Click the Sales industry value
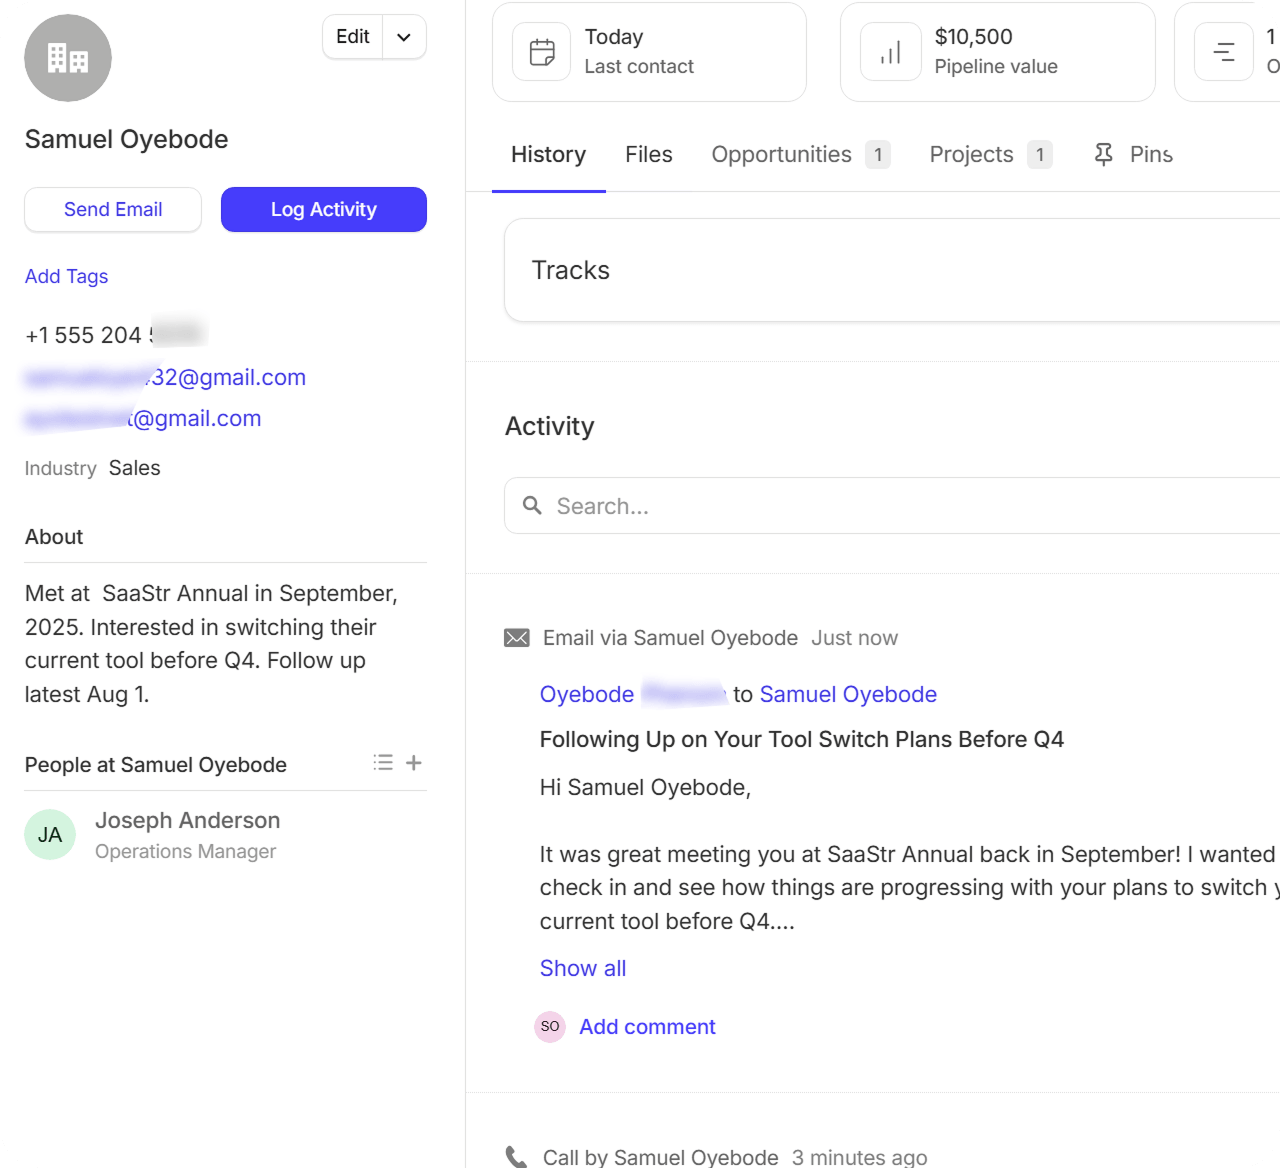Image resolution: width=1280 pixels, height=1168 pixels. pos(135,468)
